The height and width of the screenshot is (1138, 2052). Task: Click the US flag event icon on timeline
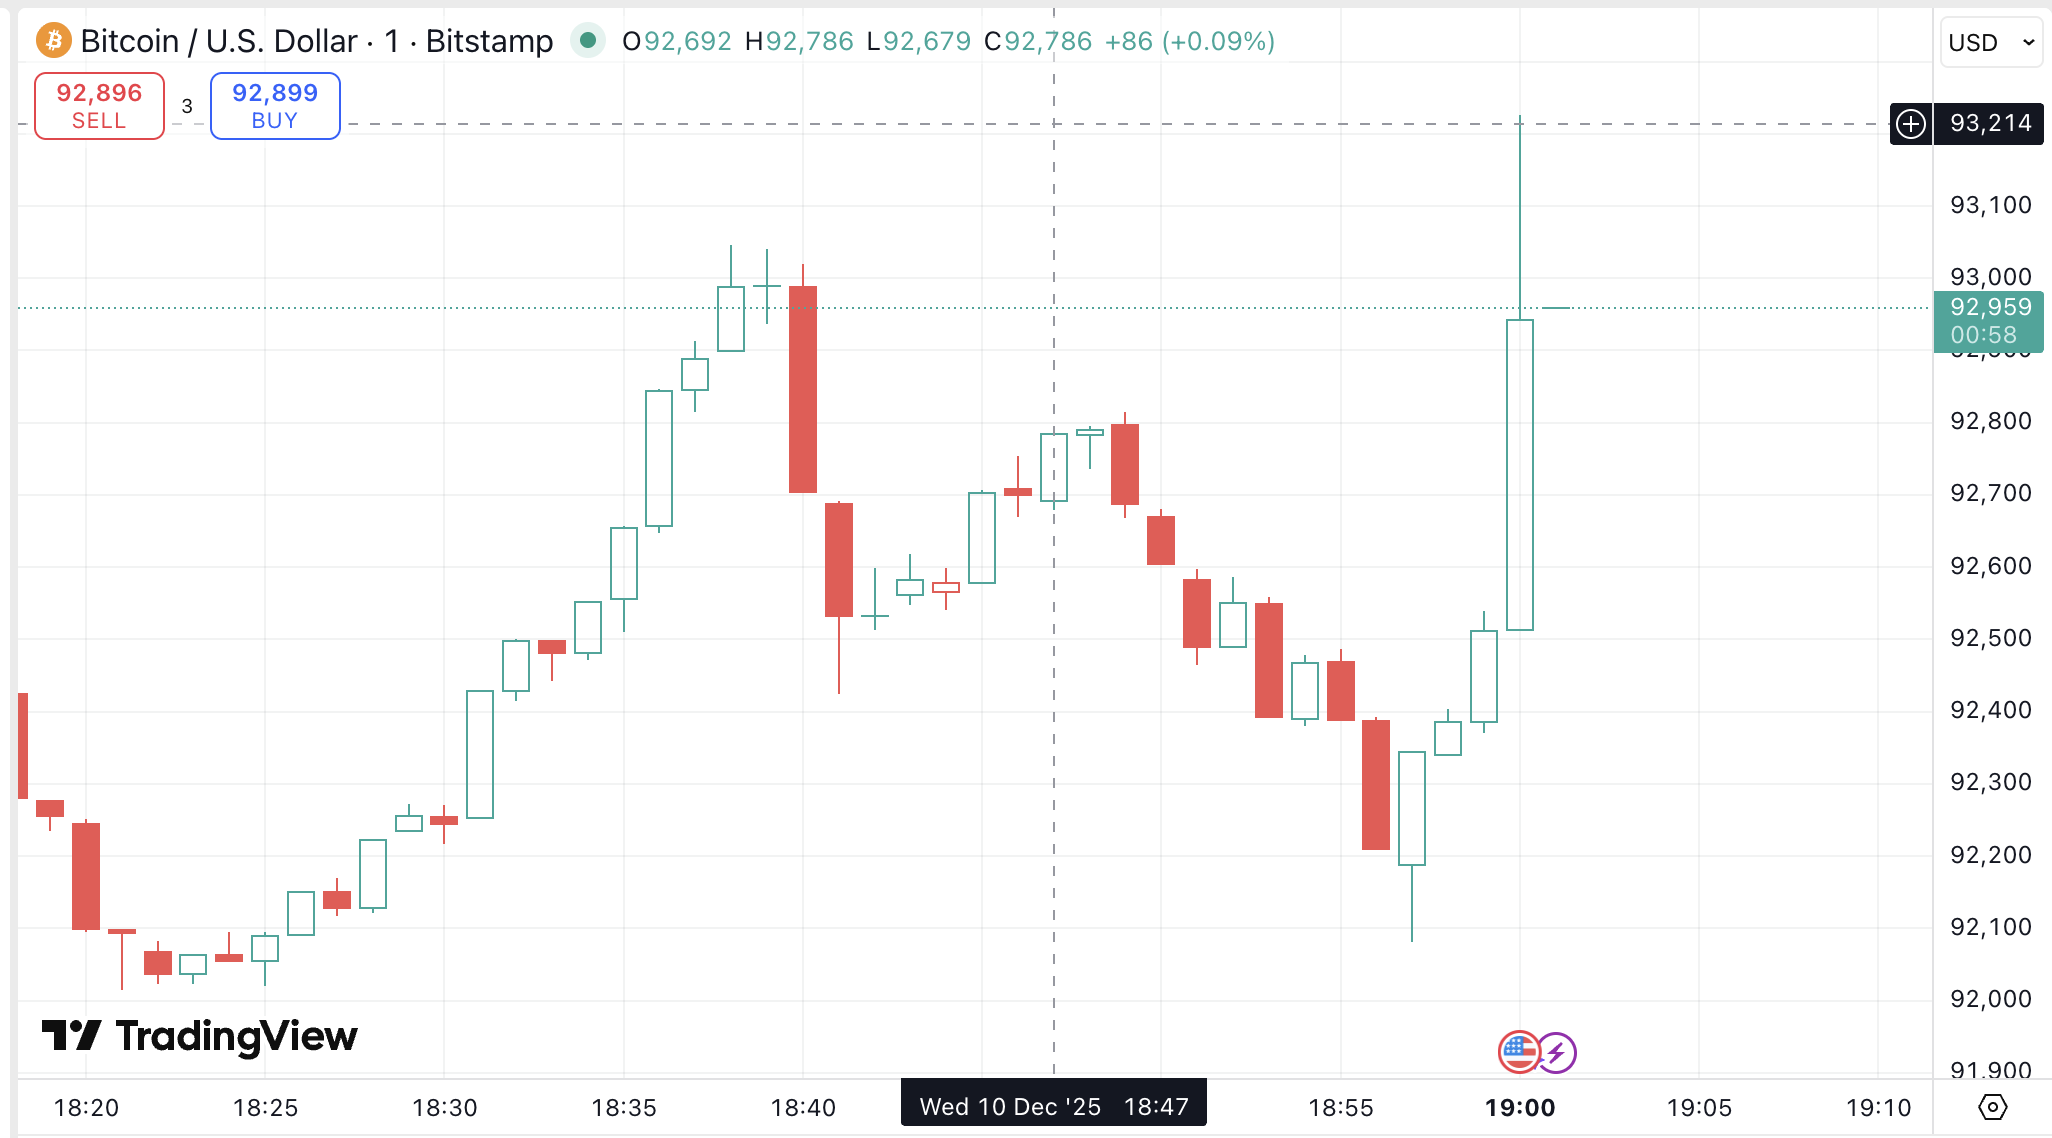1520,1051
